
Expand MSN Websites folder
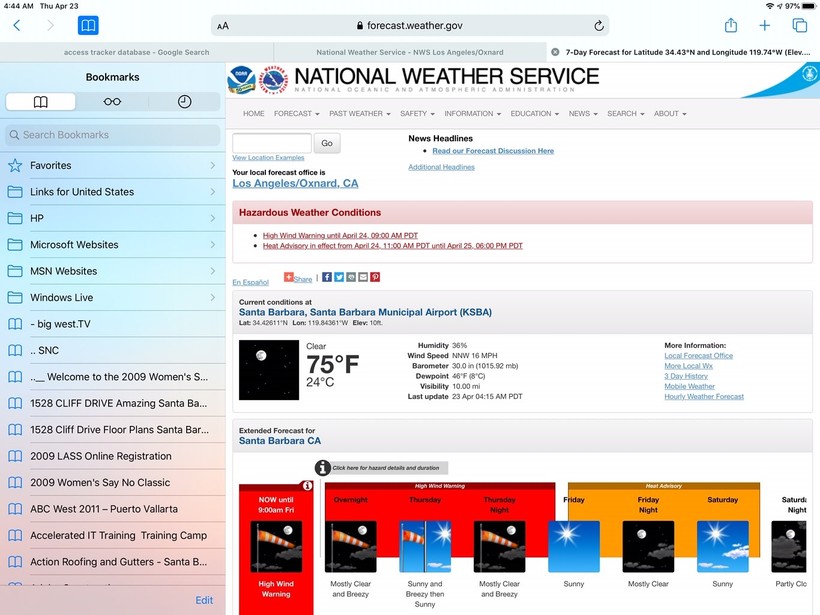(x=112, y=271)
